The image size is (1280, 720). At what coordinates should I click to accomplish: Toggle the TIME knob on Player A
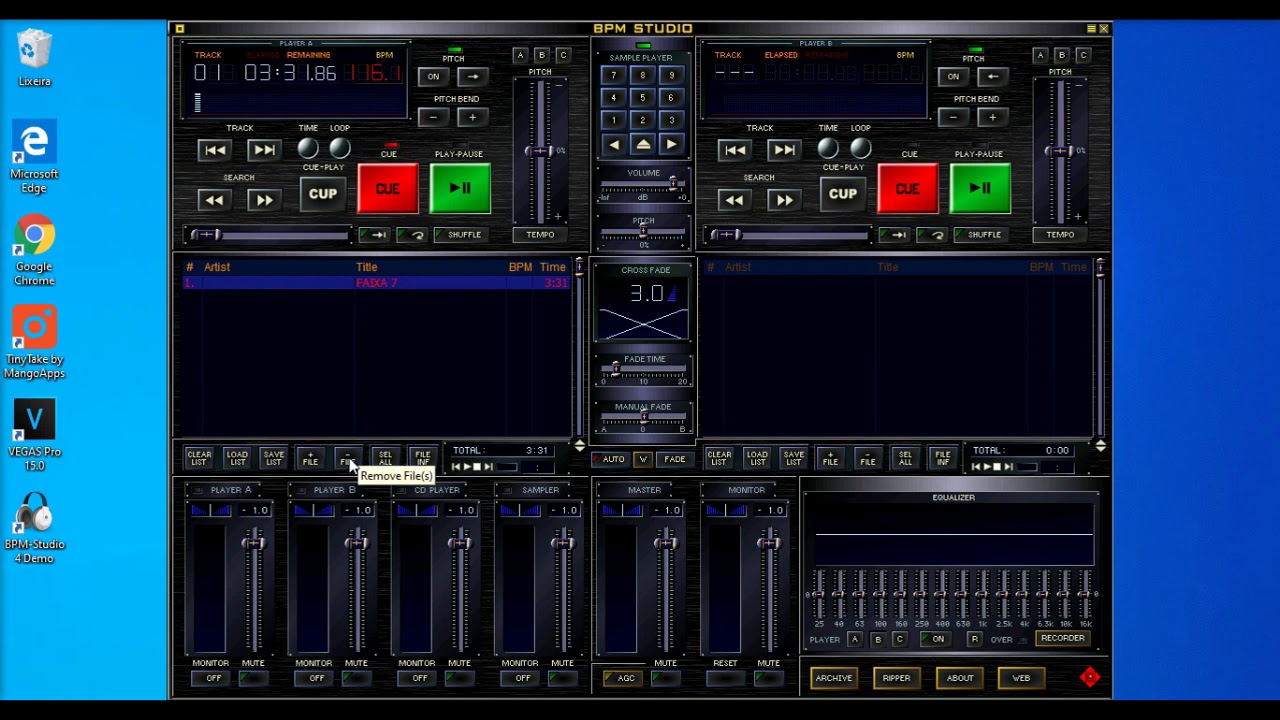pyautogui.click(x=308, y=149)
